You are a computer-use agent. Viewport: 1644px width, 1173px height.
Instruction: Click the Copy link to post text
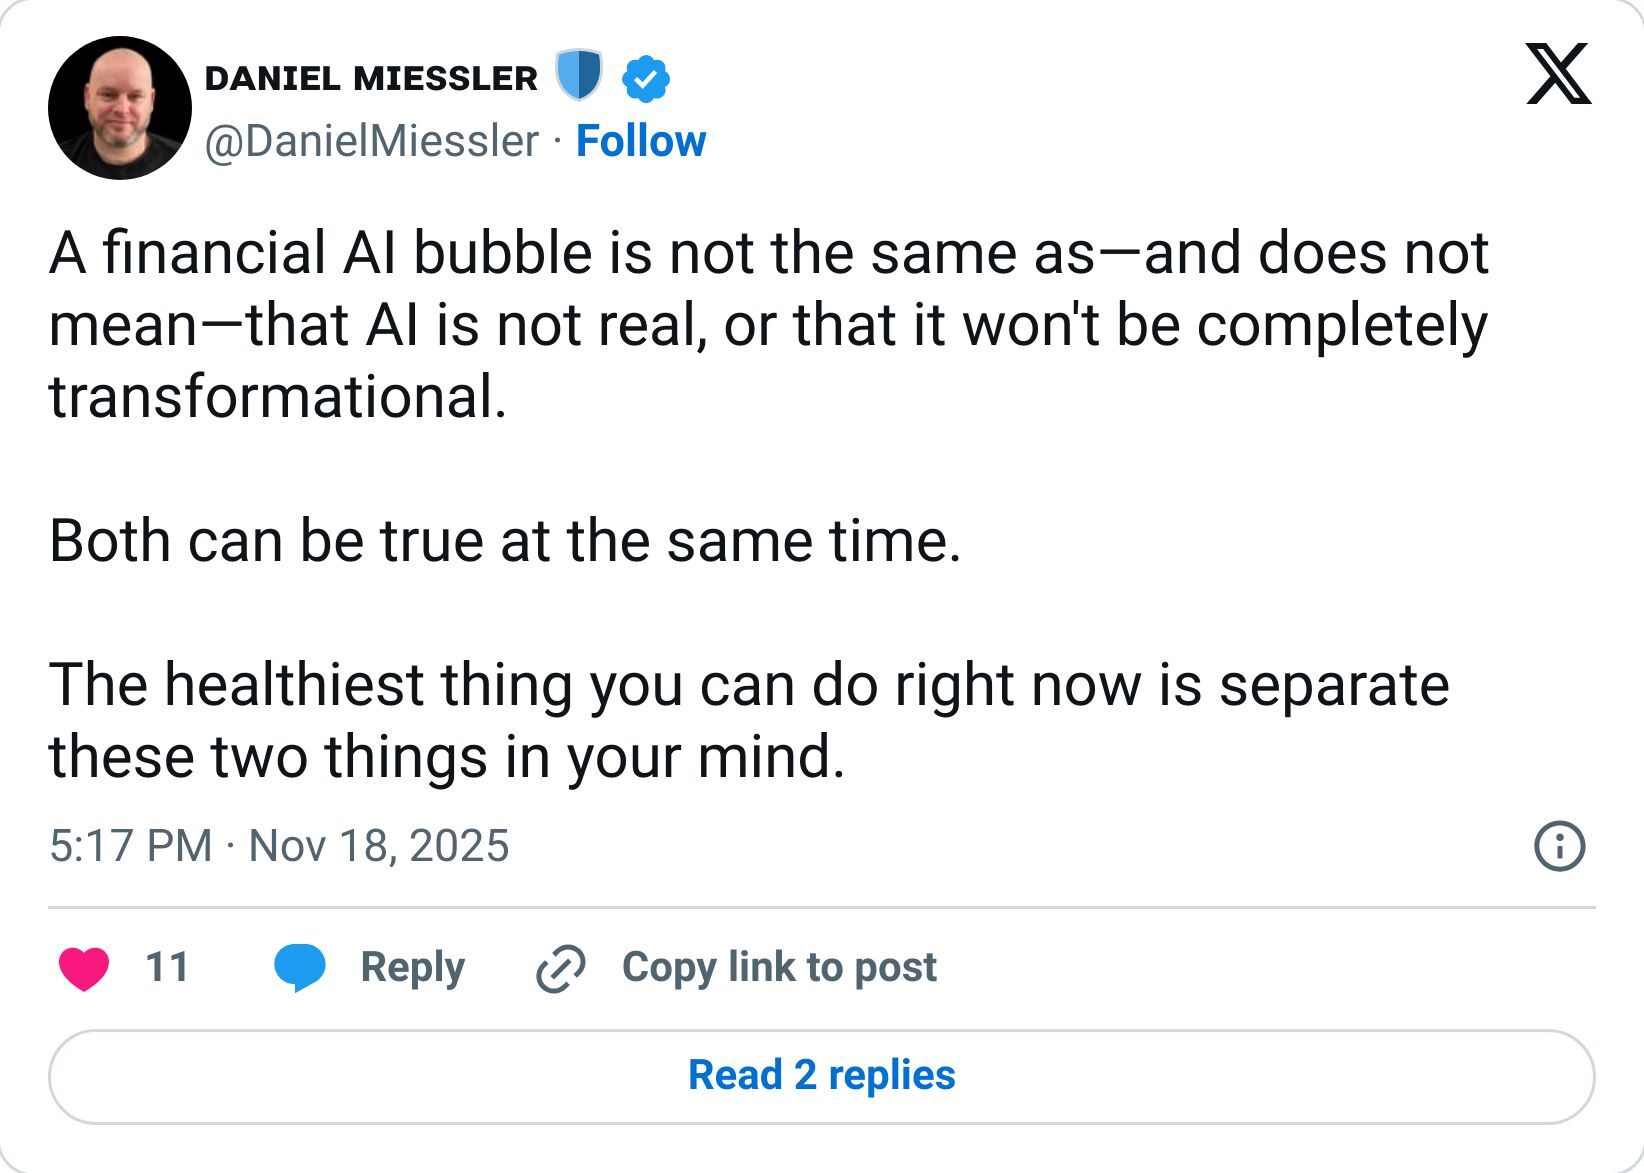[x=778, y=966]
